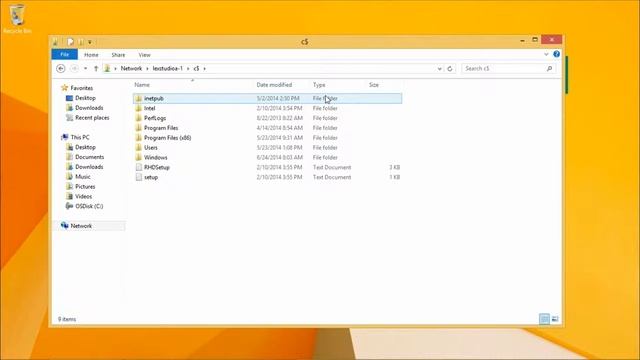This screenshot has width=640, height=360.
Task: Open Recent places in Favorites
Action: pos(92,118)
